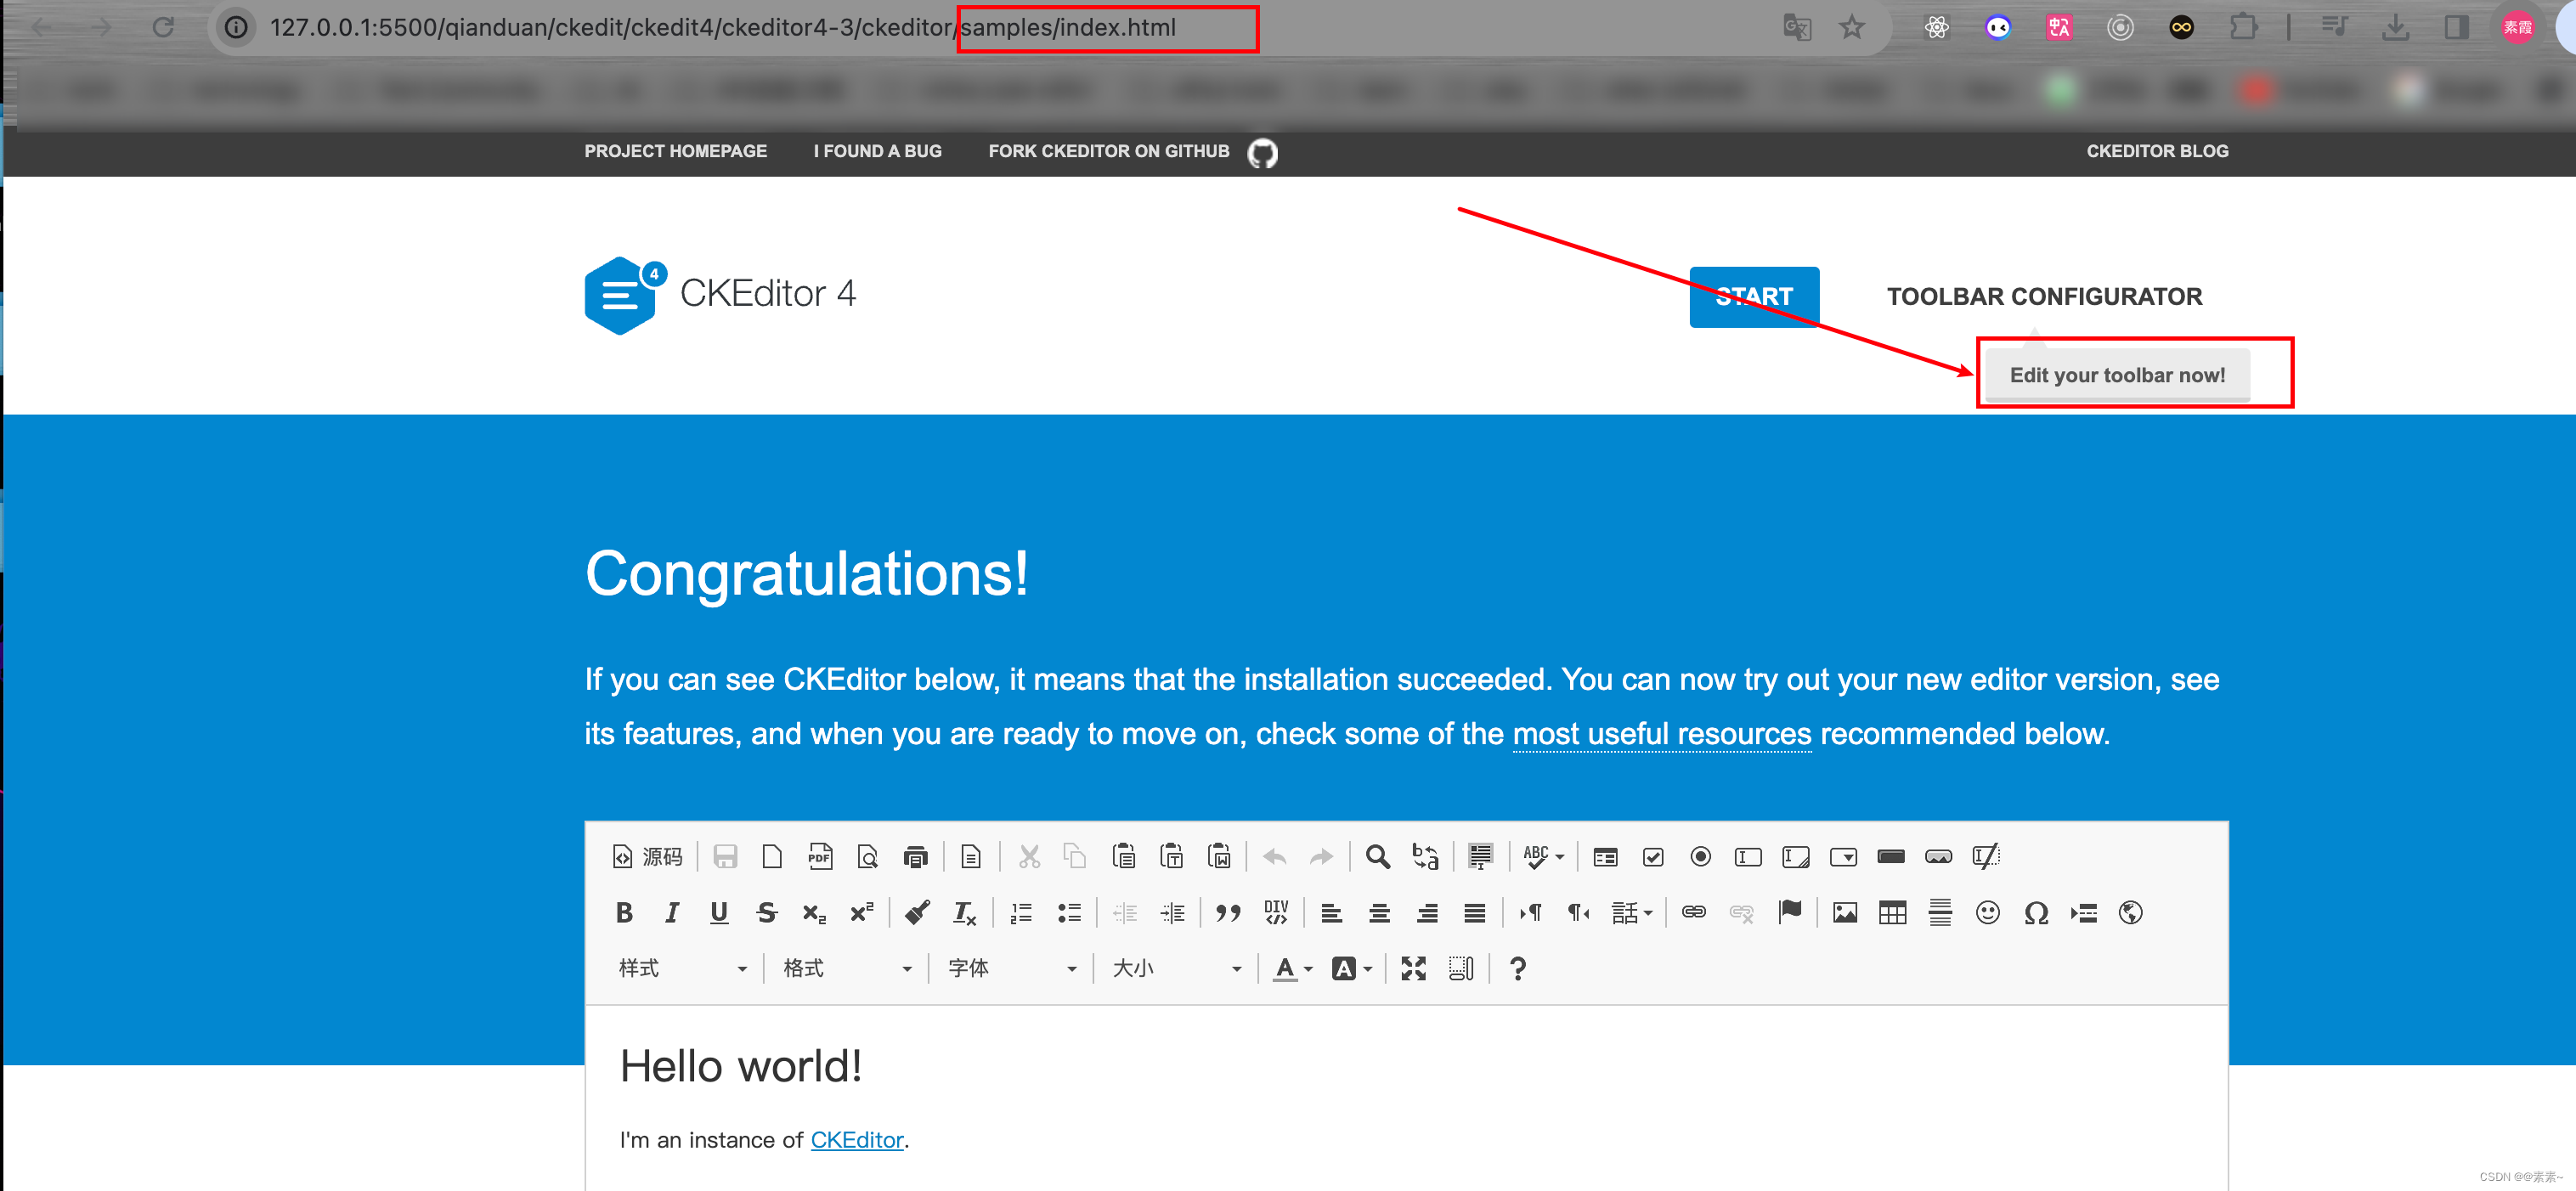This screenshot has width=2576, height=1191.
Task: Insert a Table icon
Action: [x=1892, y=913]
